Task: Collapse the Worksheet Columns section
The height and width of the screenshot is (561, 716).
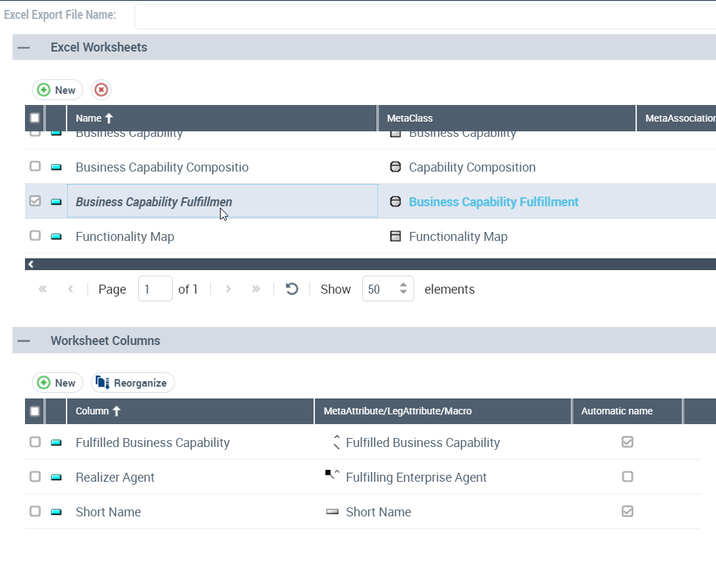Action: 24,341
